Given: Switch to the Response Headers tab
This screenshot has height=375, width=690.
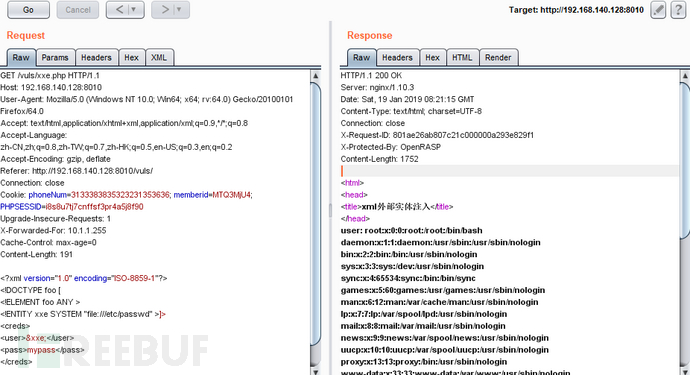Looking at the screenshot, I should tap(397, 58).
